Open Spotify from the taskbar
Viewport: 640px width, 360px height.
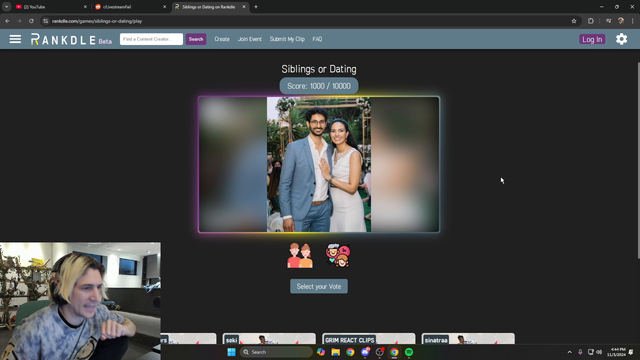tap(409, 352)
